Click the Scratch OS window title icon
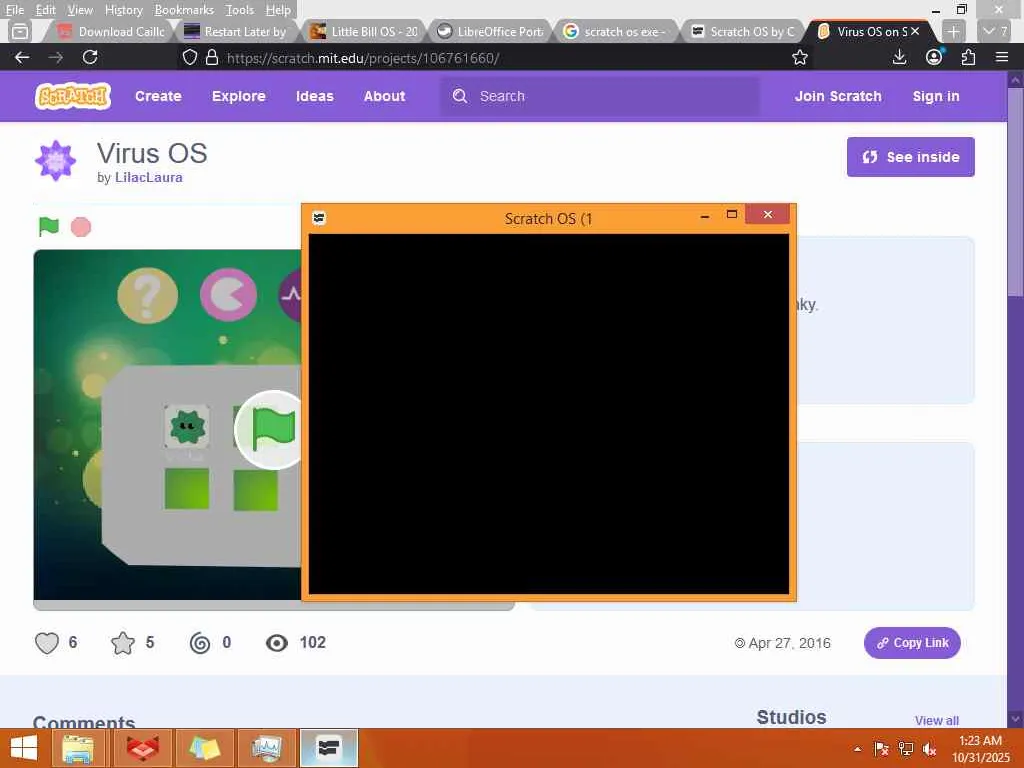This screenshot has width=1024, height=768. coord(319,217)
